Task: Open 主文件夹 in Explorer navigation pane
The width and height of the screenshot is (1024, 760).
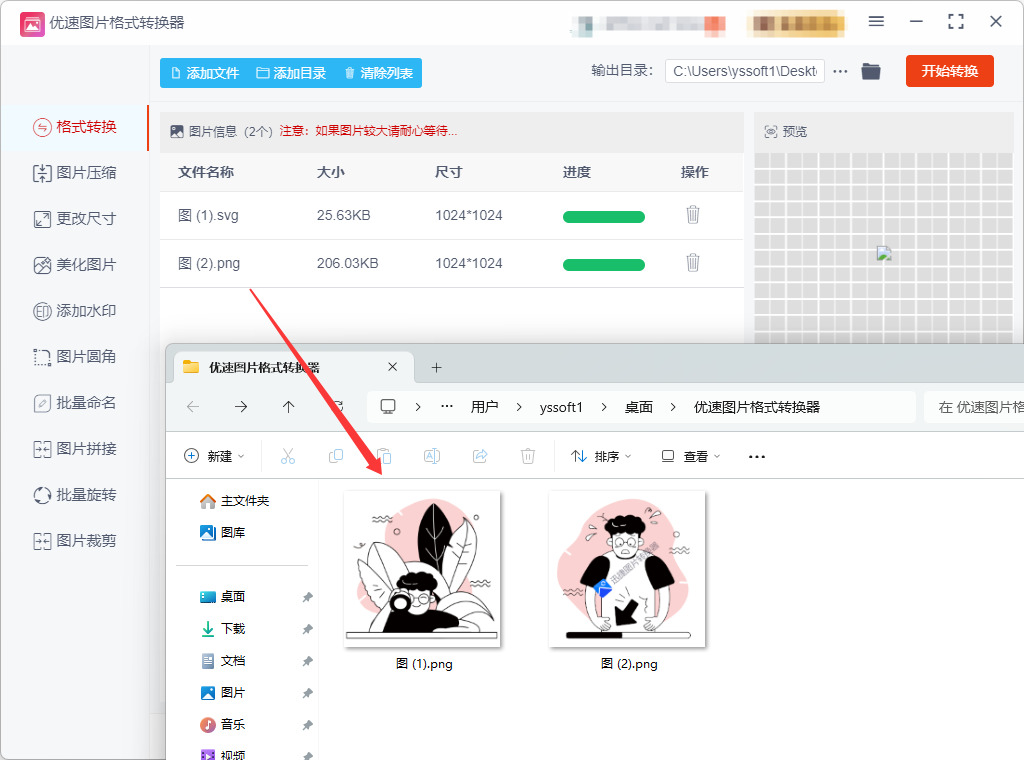Action: coord(234,501)
